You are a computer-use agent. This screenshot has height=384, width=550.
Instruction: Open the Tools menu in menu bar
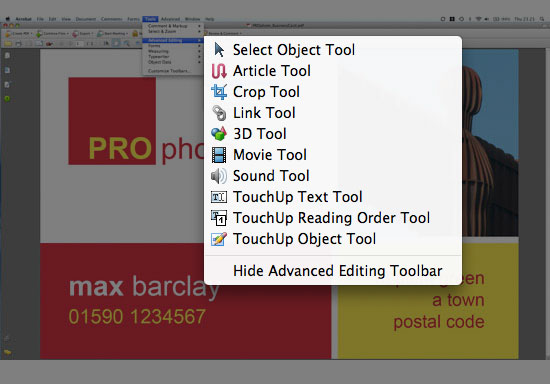click(x=150, y=19)
